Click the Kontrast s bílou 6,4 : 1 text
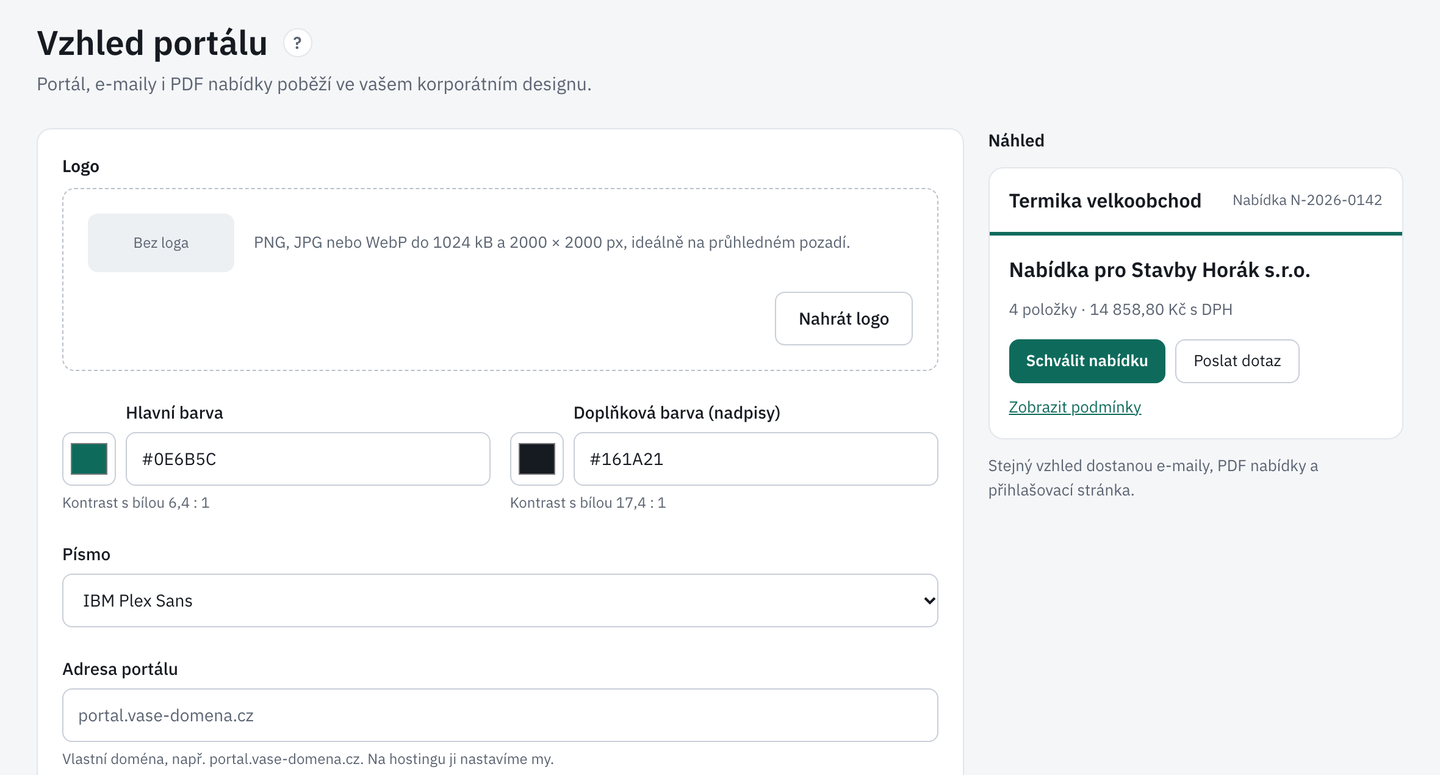The image size is (1440, 775). (136, 502)
